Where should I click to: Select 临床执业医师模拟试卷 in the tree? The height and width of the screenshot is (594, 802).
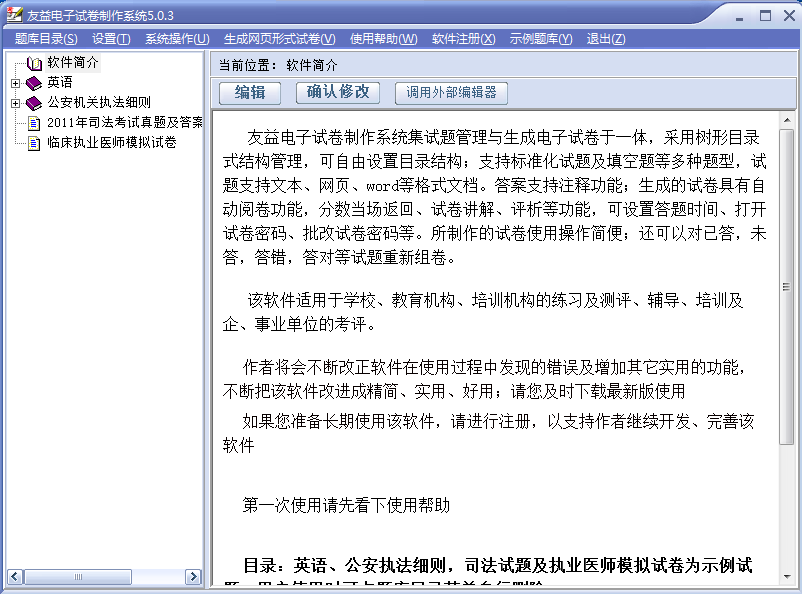[x=111, y=143]
